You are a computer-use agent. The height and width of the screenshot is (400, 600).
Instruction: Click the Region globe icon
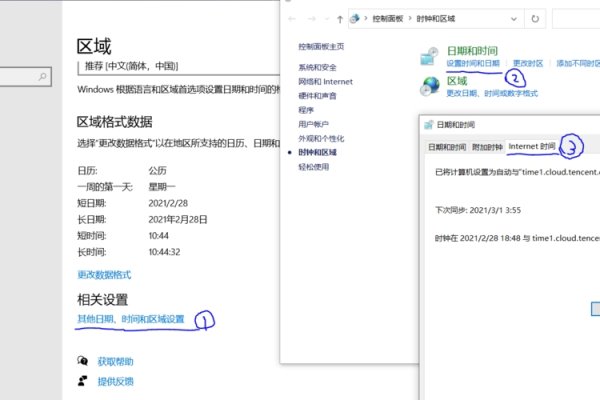[429, 86]
